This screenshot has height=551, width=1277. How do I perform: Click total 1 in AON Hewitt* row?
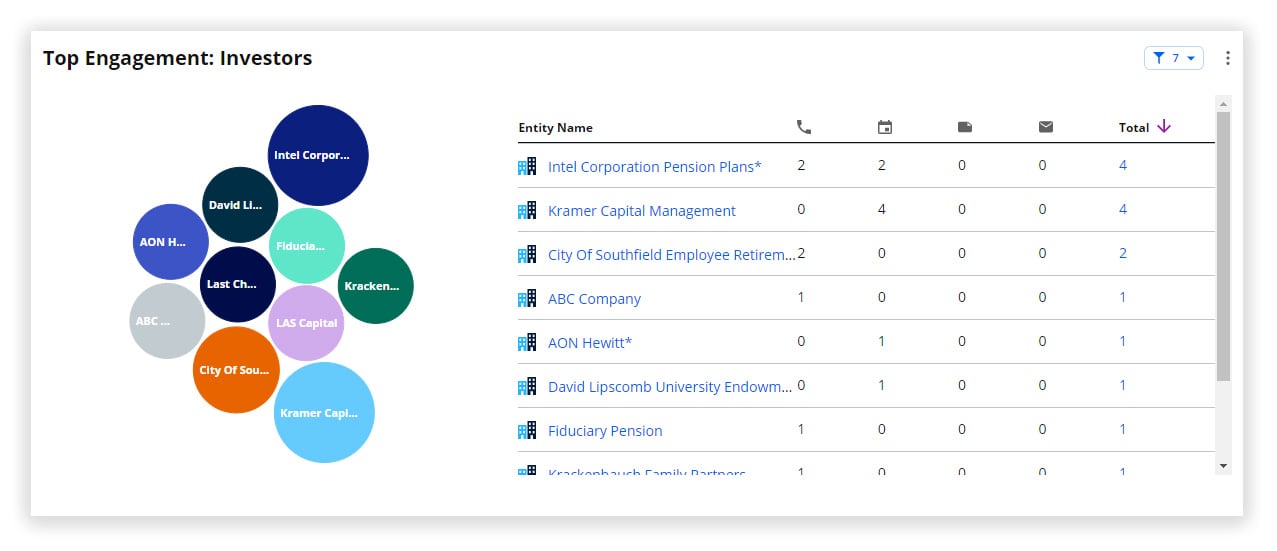click(1123, 341)
